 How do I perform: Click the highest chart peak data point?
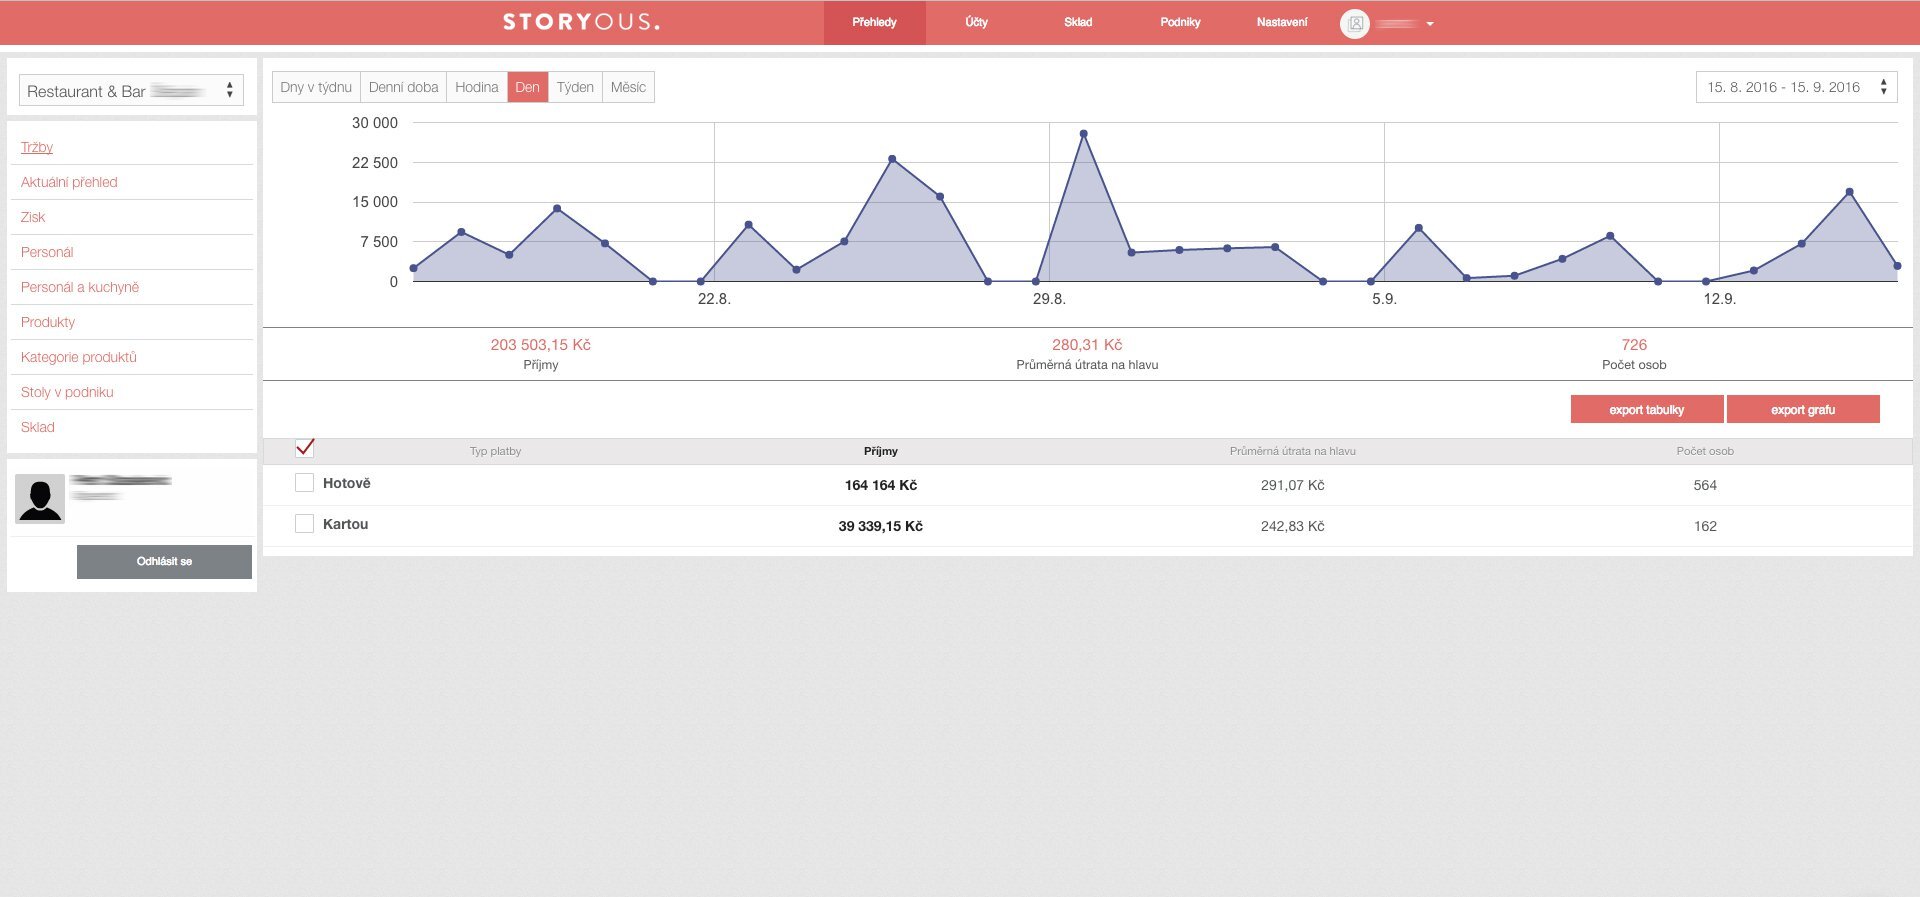(x=1083, y=134)
